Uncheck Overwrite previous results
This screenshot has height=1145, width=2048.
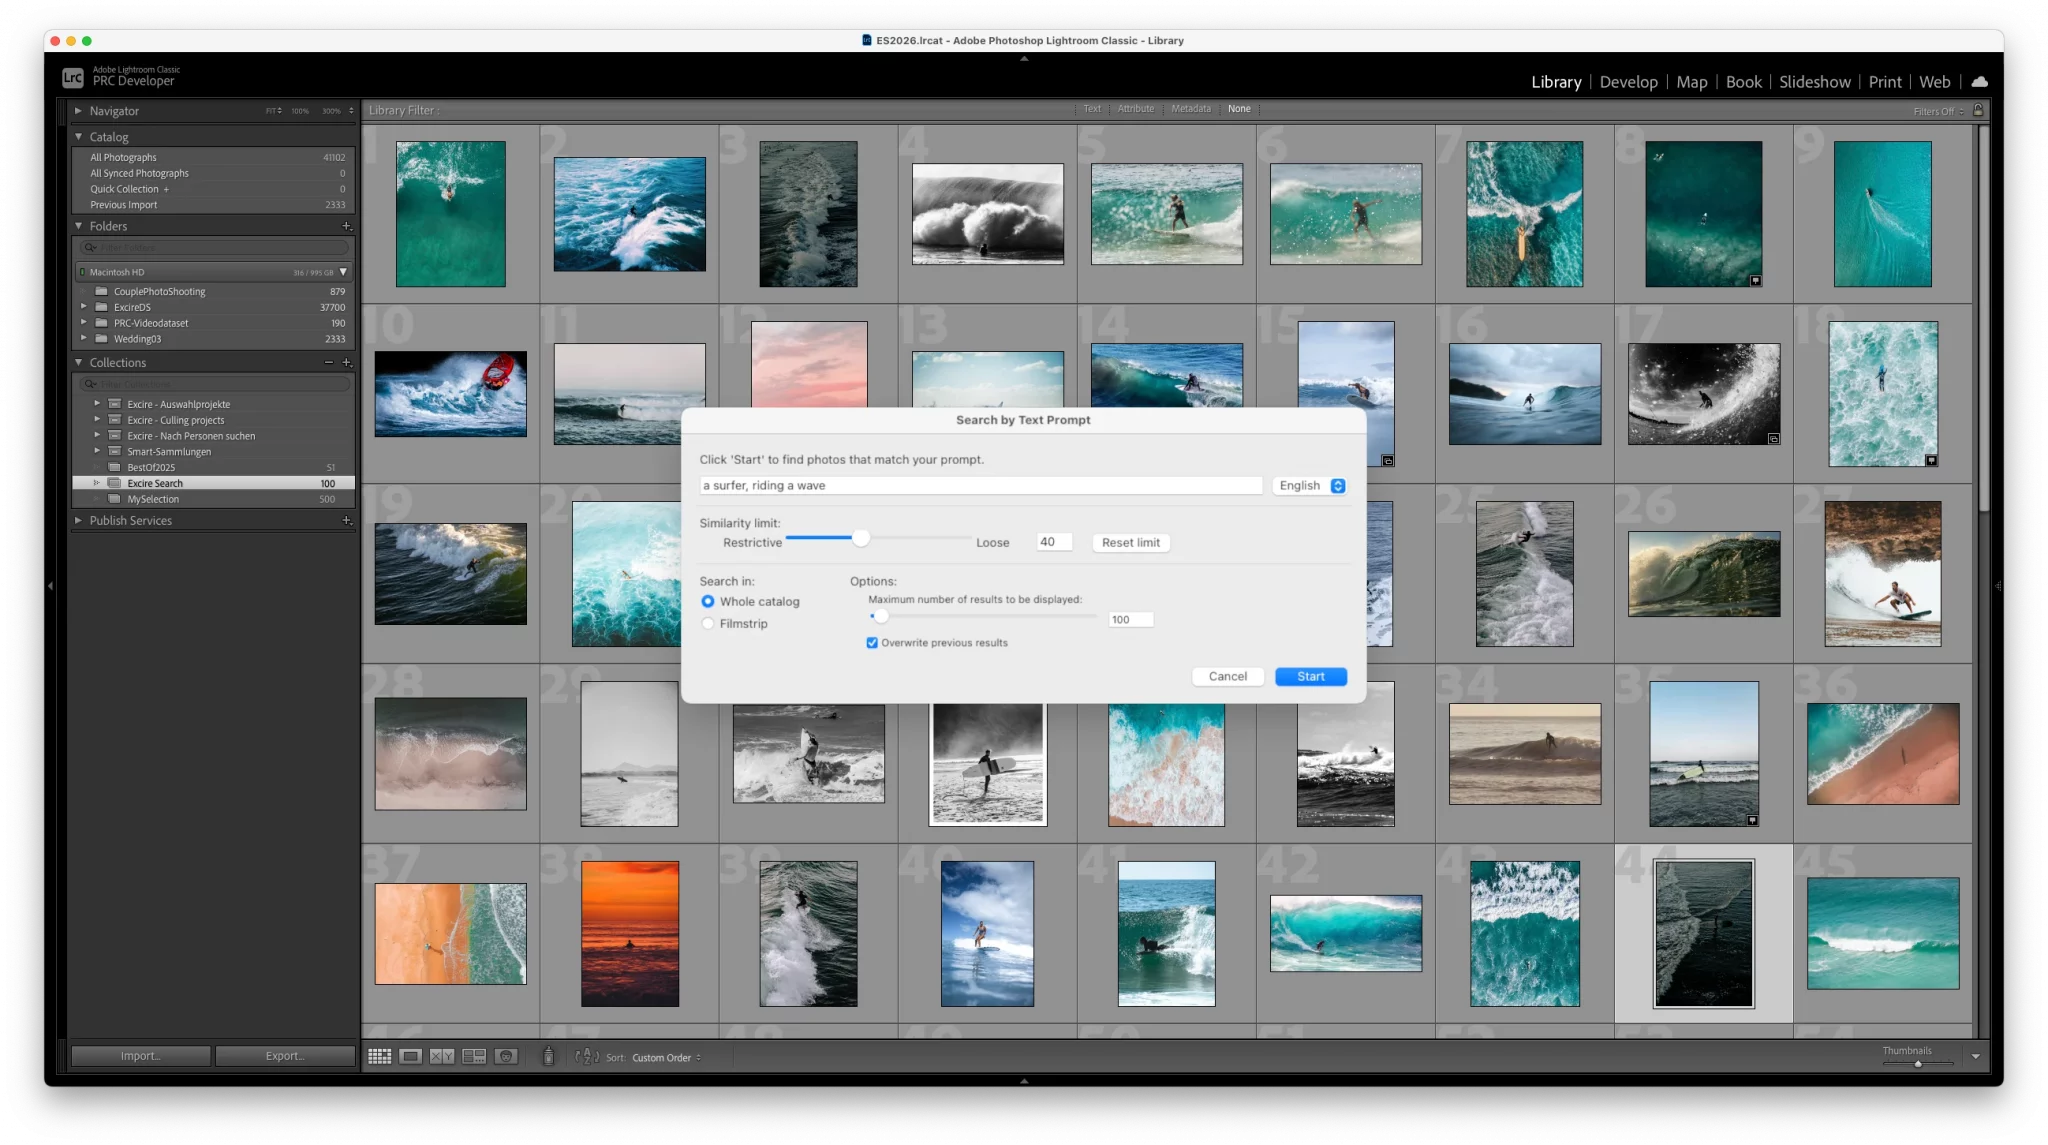coord(872,643)
